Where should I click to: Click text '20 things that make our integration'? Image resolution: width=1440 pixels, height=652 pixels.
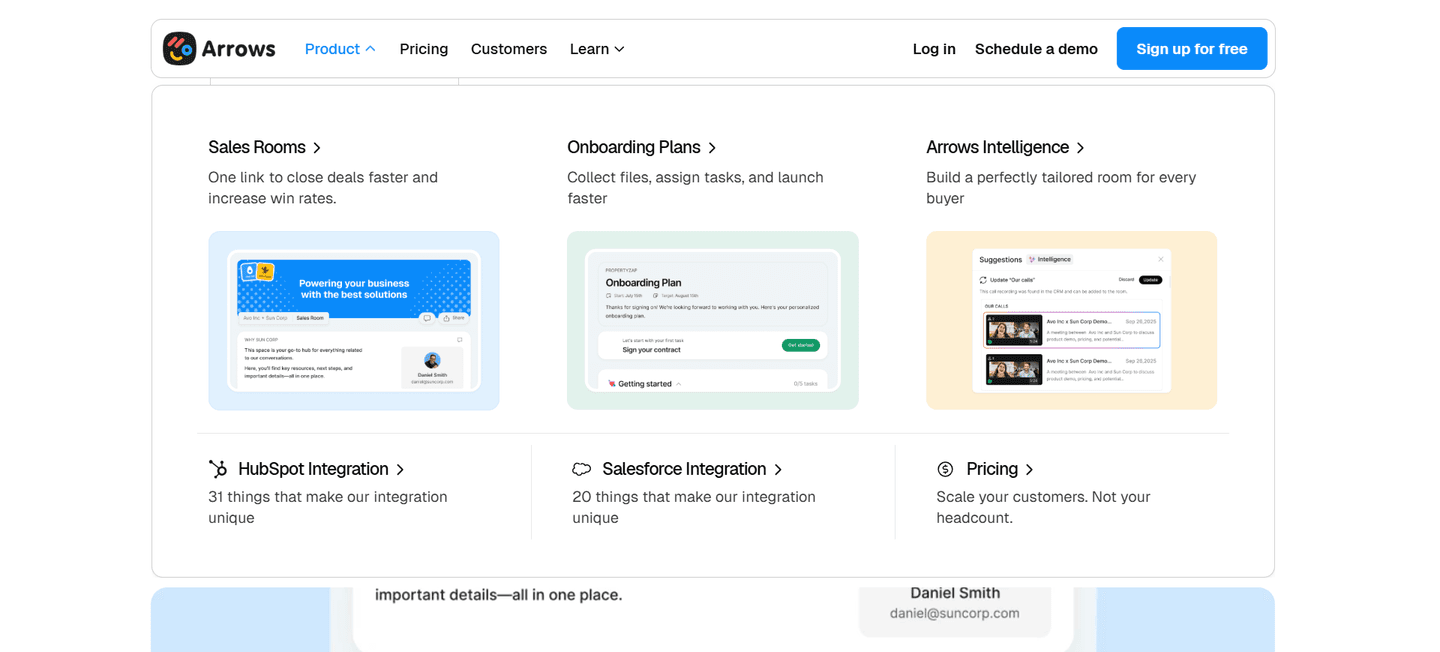[x=694, y=497]
